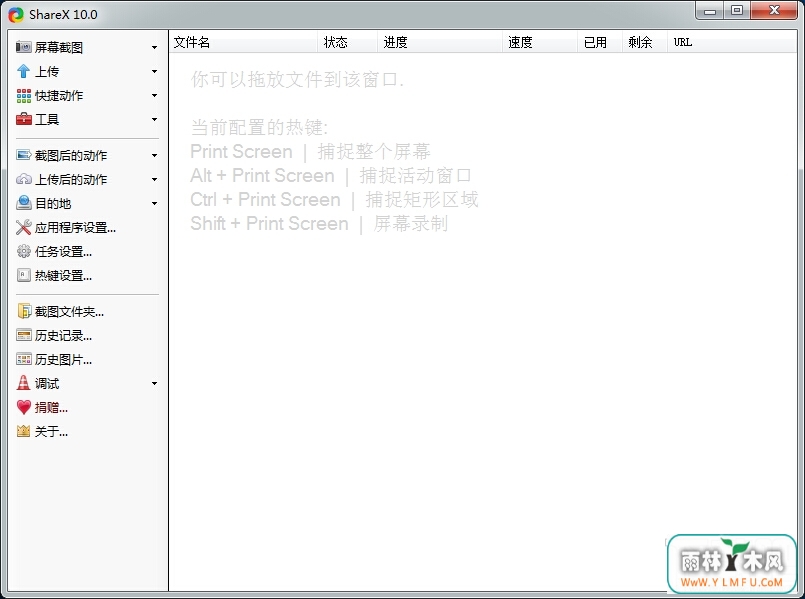Open the 快捷动作 menu item

pyautogui.click(x=87, y=95)
